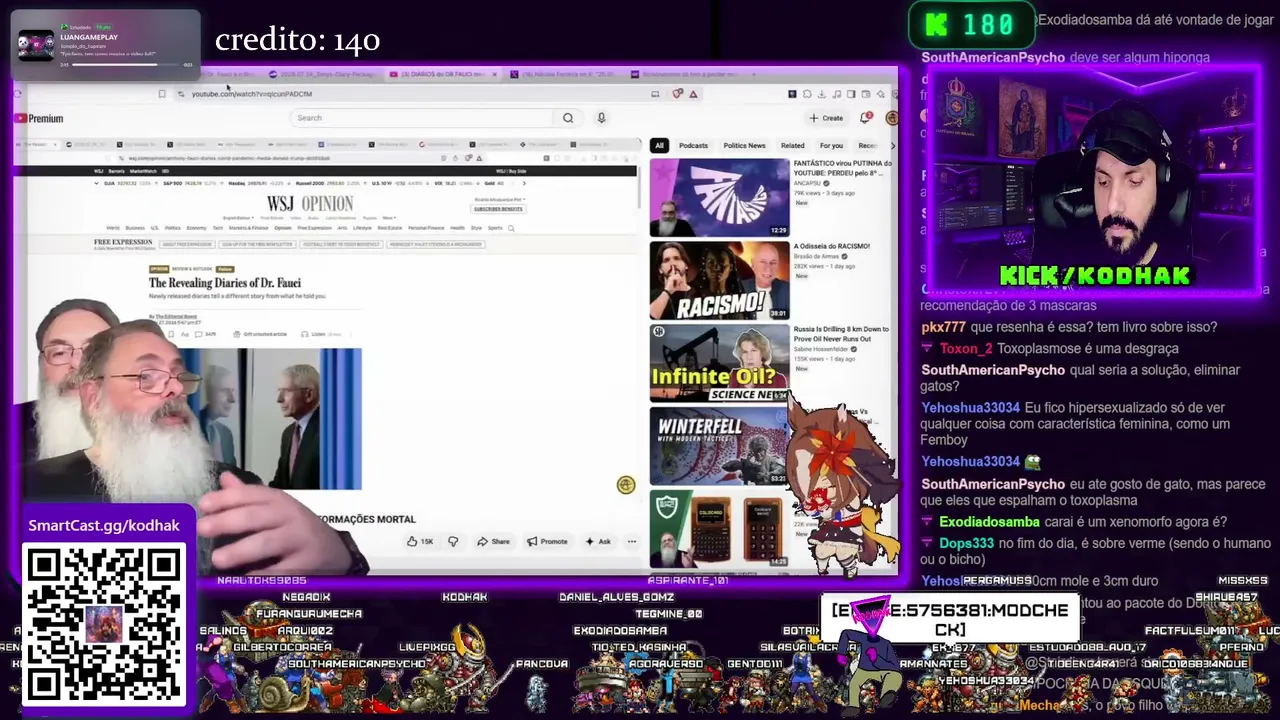This screenshot has height=720, width=1280.
Task: Click the Create video button
Action: pyautogui.click(x=826, y=118)
